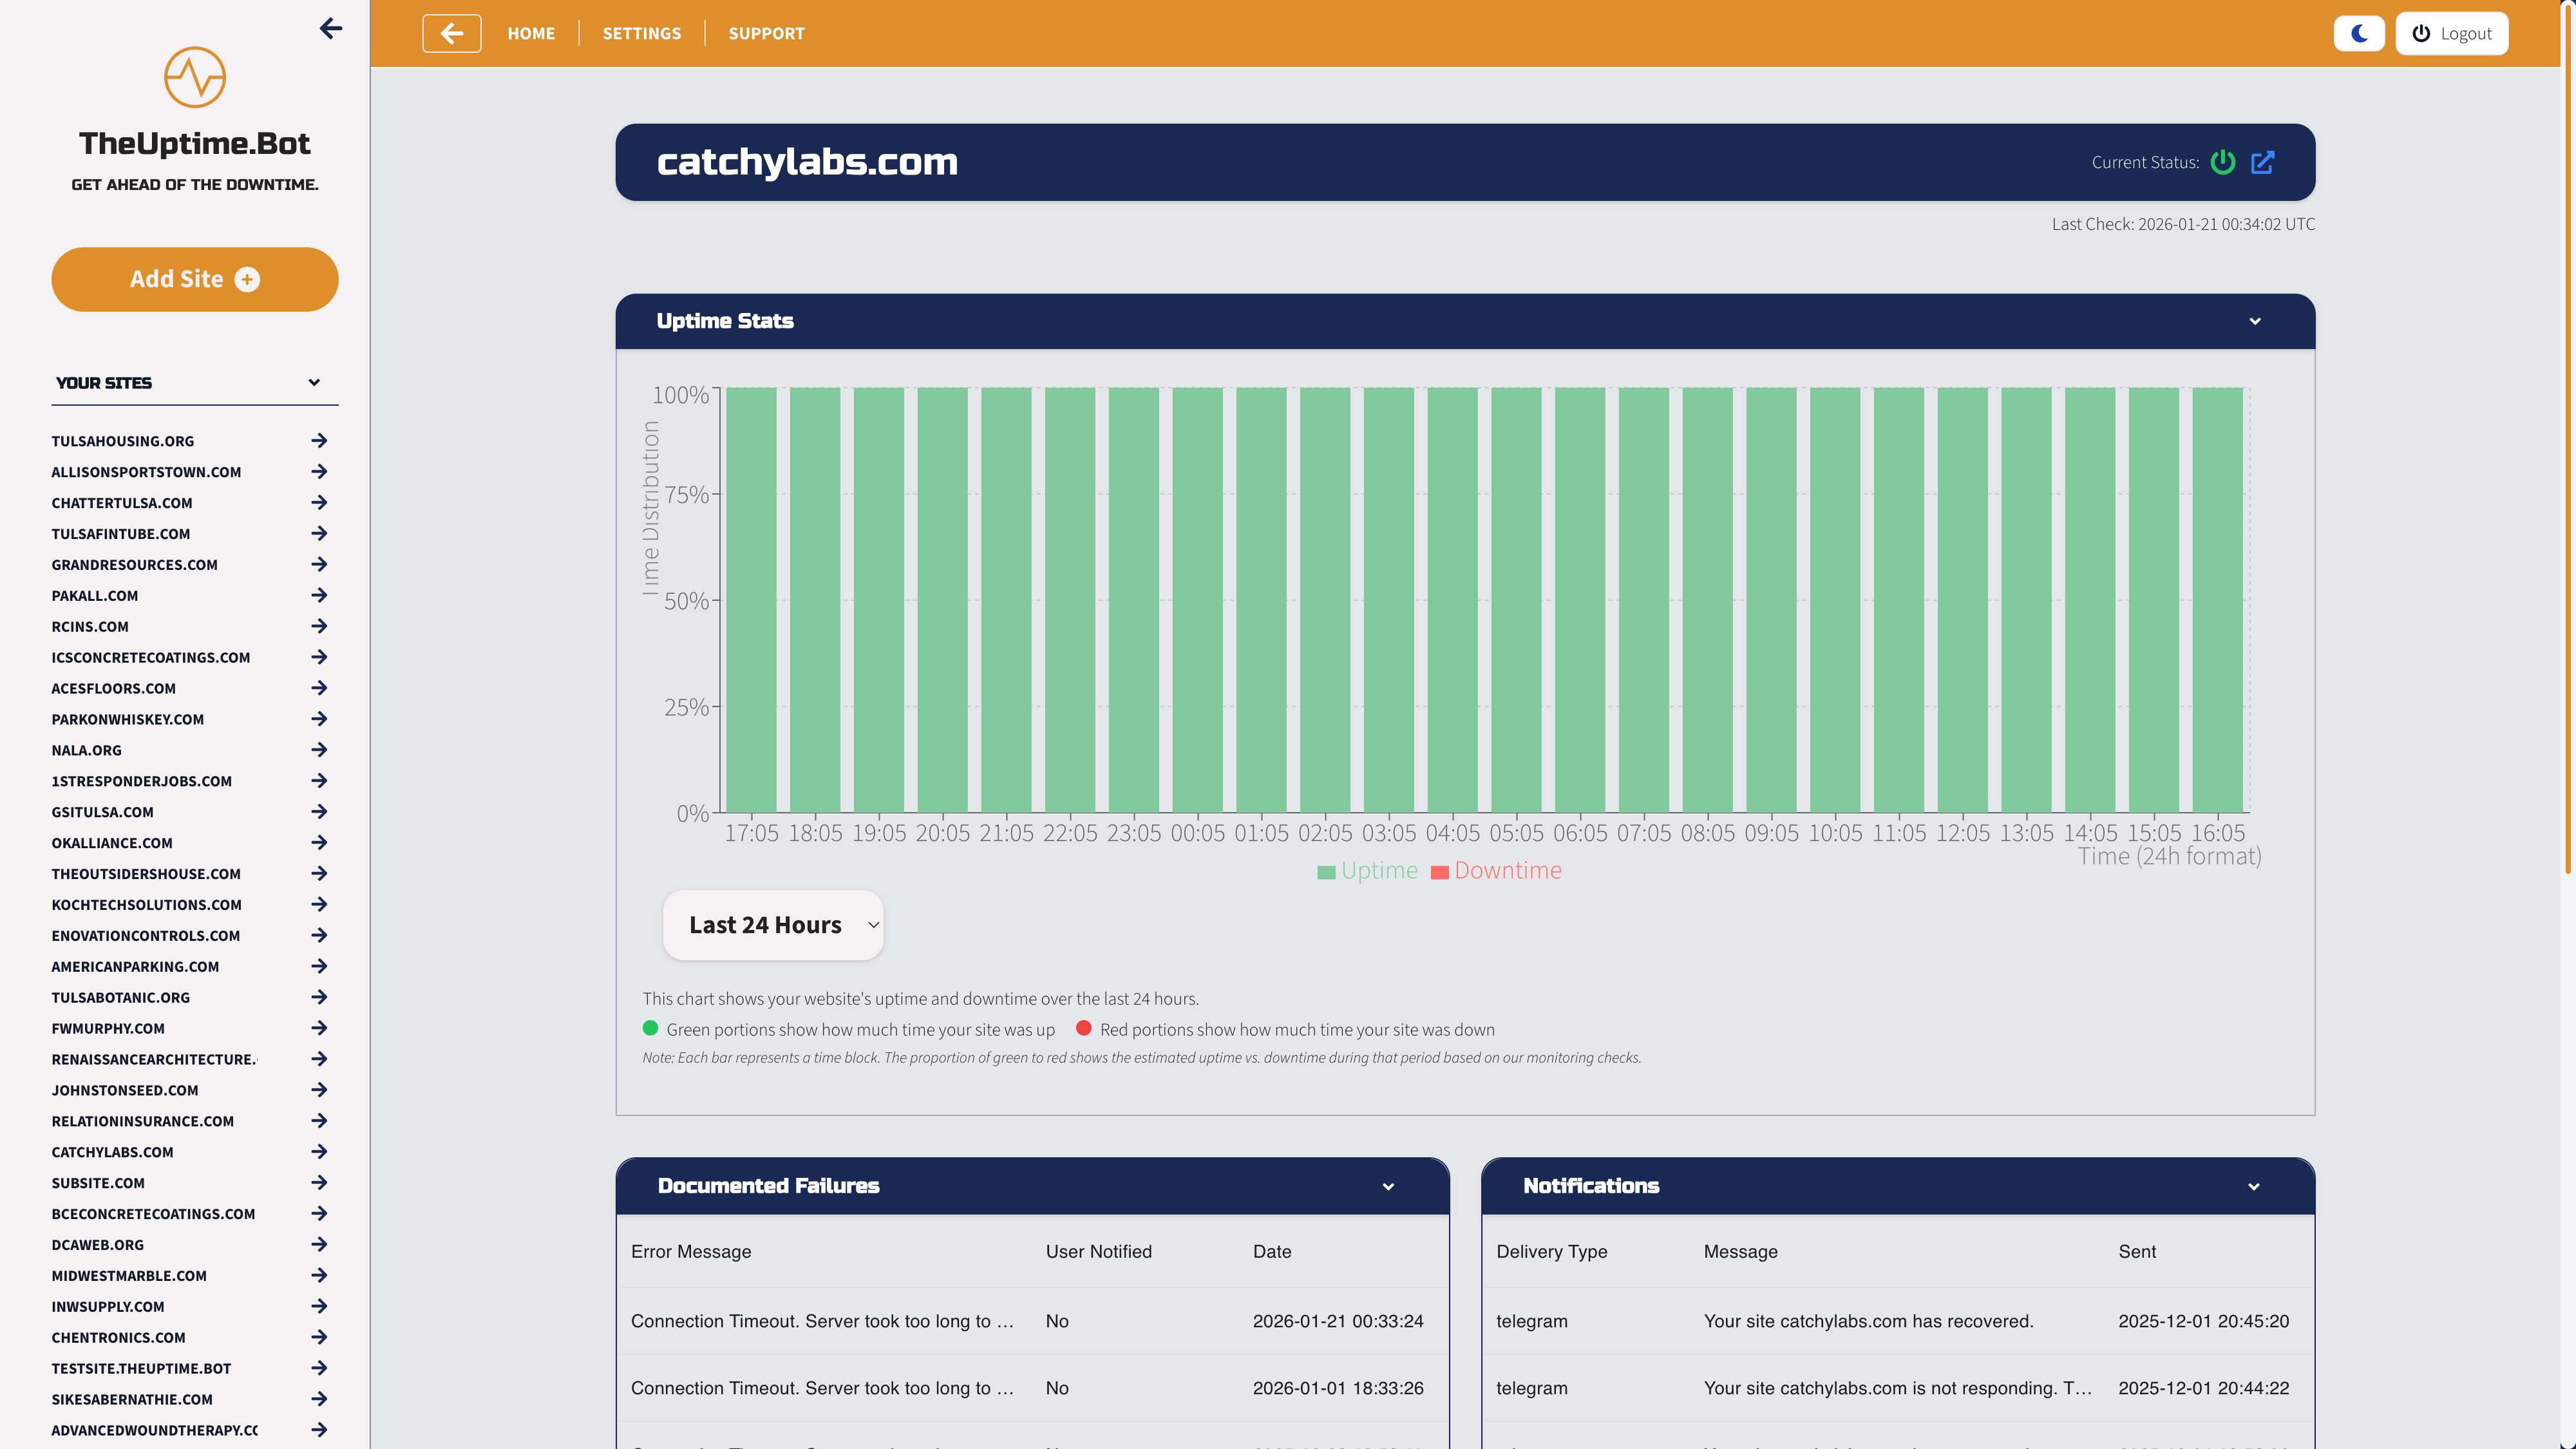The image size is (2576, 1449).
Task: Click the Logout button
Action: tap(2452, 33)
